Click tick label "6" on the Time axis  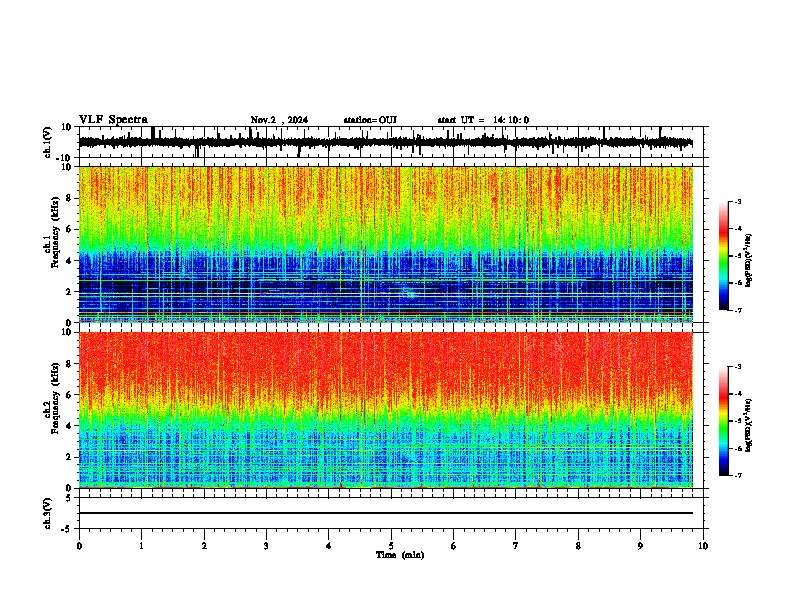pos(454,546)
